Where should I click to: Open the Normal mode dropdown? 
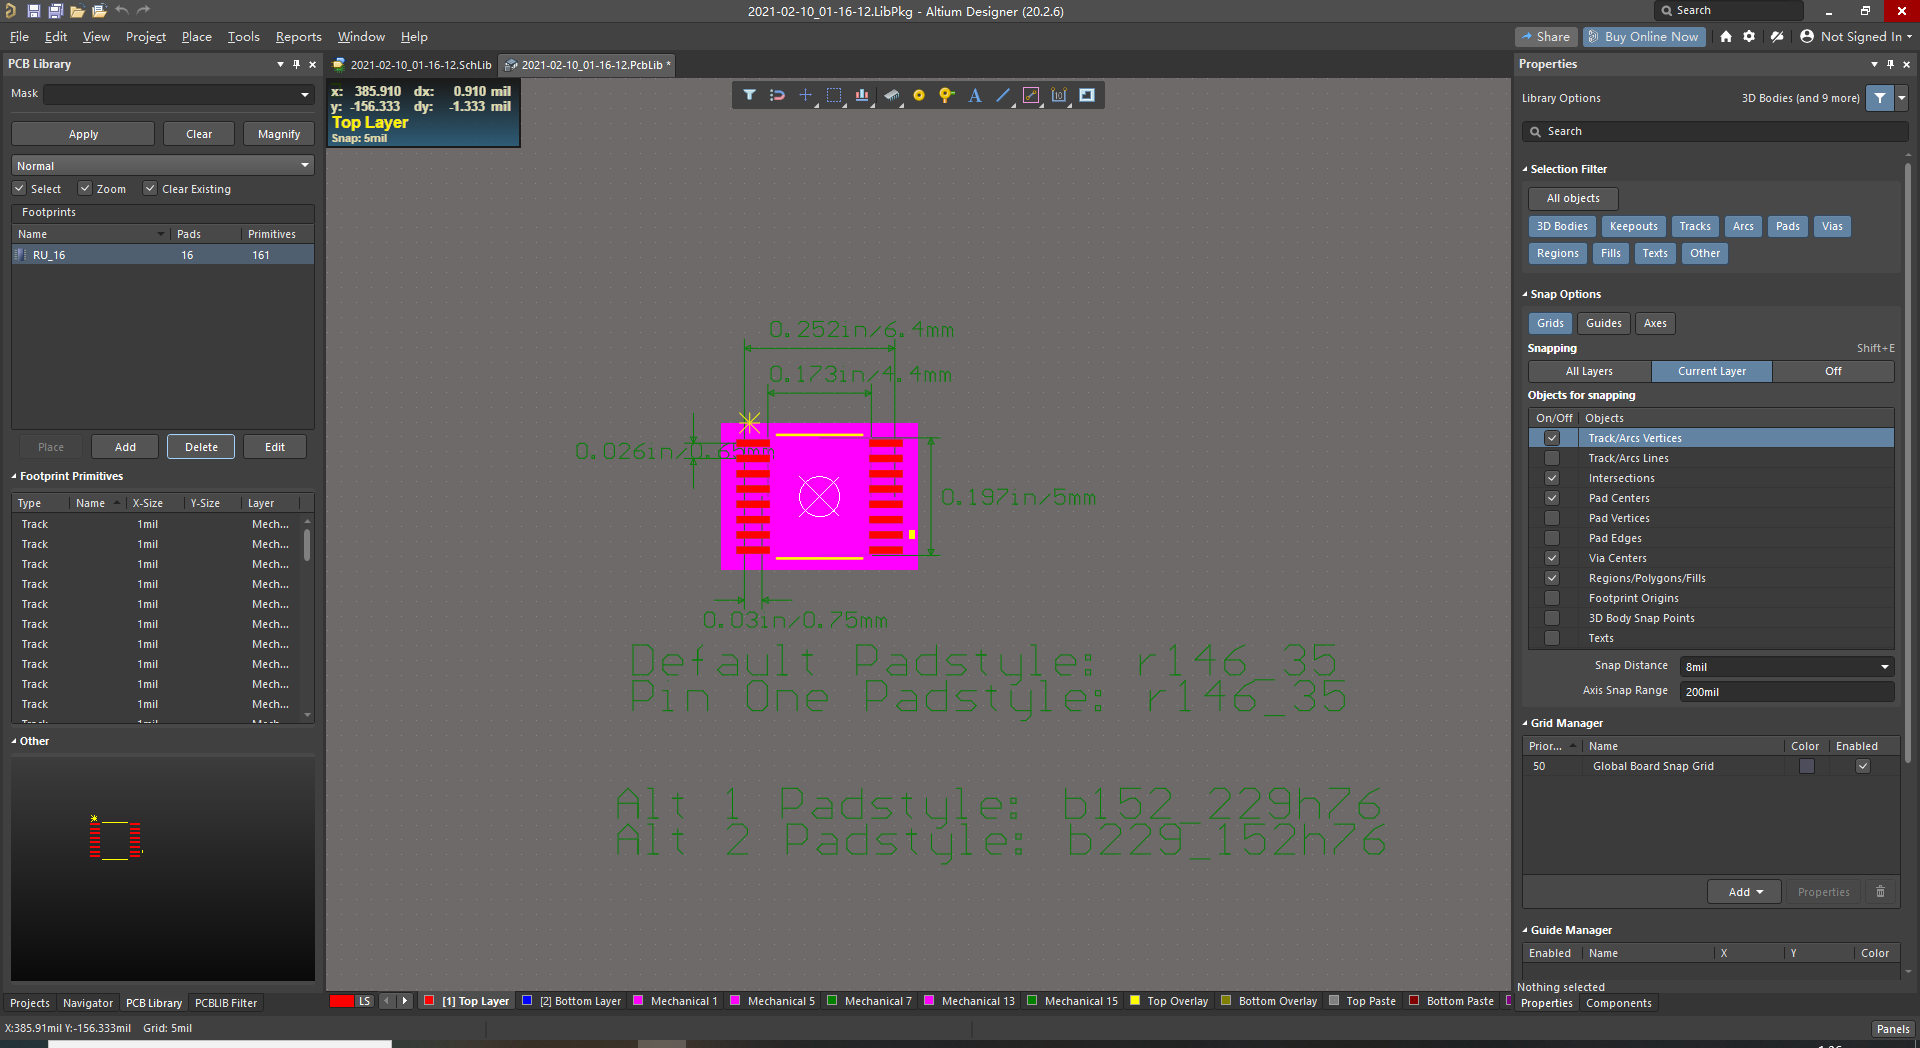point(304,165)
